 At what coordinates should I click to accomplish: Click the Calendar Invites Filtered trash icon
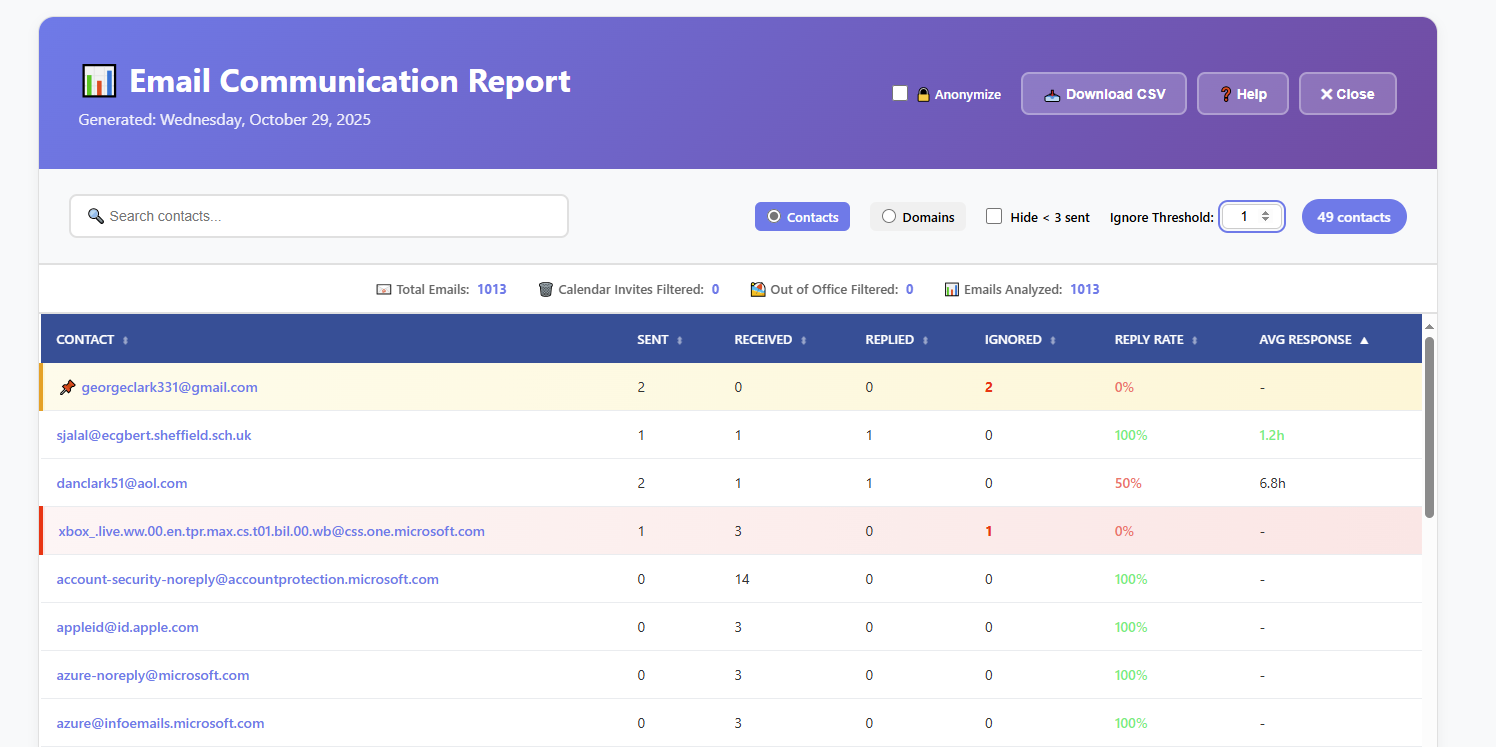(x=545, y=289)
